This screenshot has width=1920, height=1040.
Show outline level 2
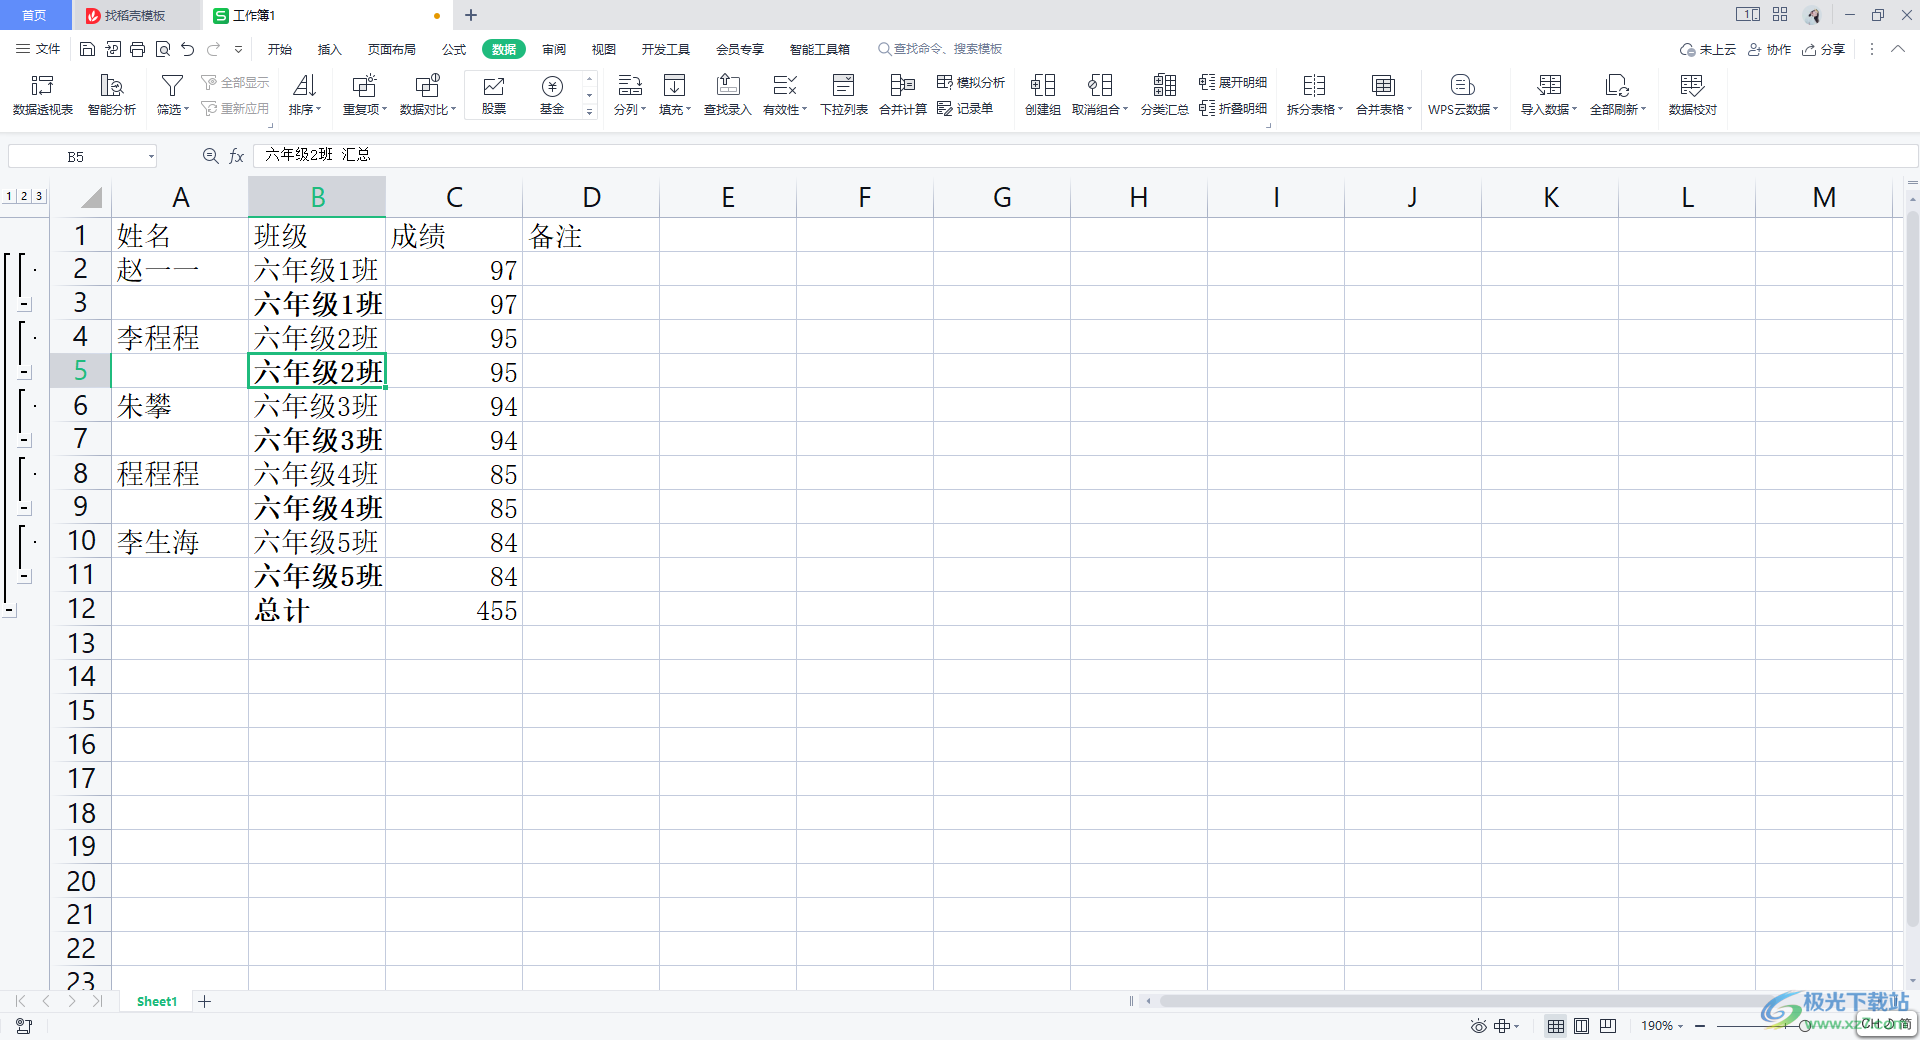point(24,196)
